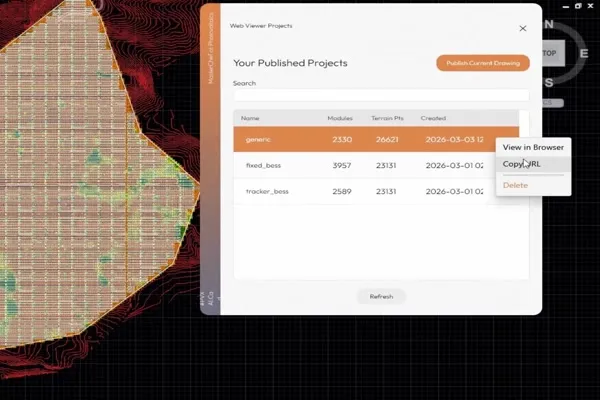
Task: Sort projects by the Name column header
Action: coord(250,118)
